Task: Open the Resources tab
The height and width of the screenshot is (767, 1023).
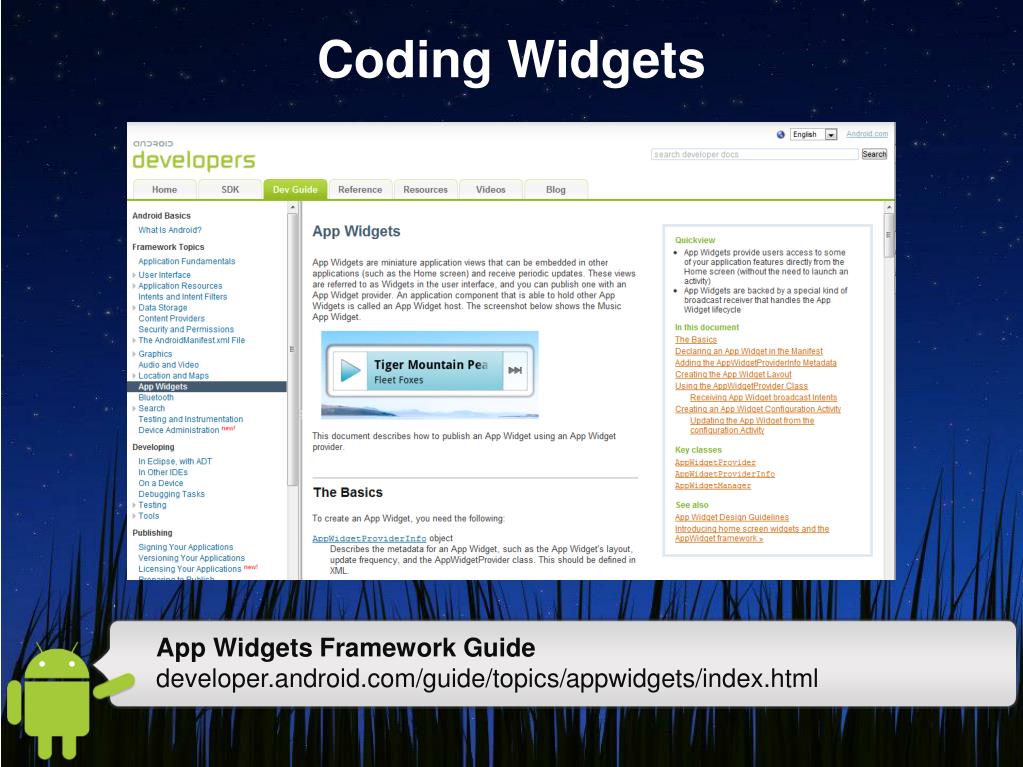Action: click(x=425, y=190)
